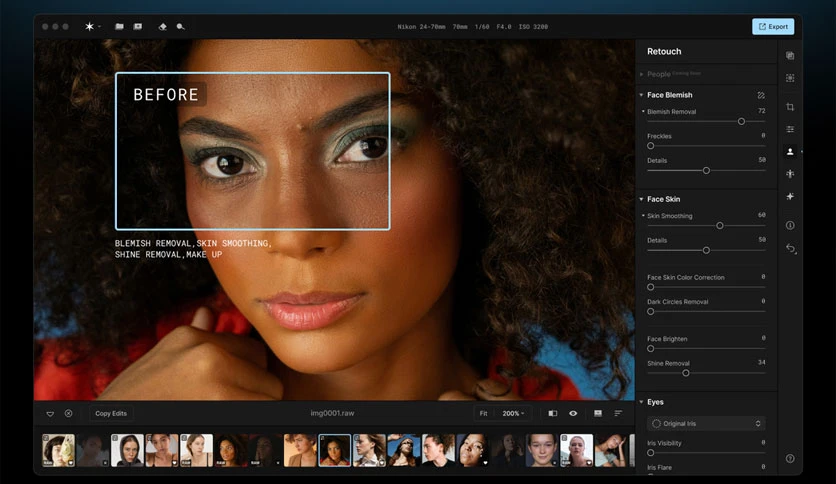Click the brush icon beside Face Blemish
Viewport: 836px width, 484px height.
[x=761, y=95]
